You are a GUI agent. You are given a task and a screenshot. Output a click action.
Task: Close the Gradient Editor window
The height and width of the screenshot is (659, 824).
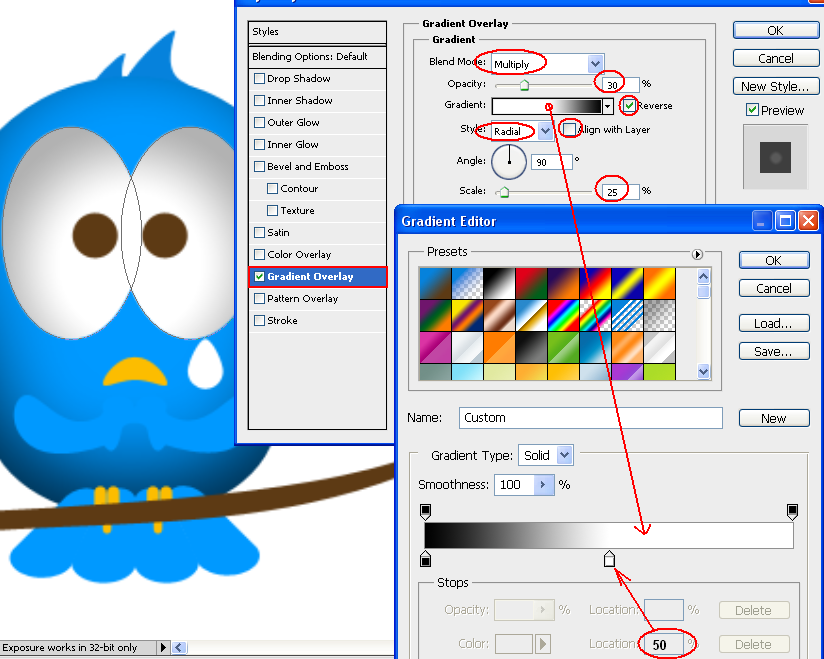(x=808, y=221)
